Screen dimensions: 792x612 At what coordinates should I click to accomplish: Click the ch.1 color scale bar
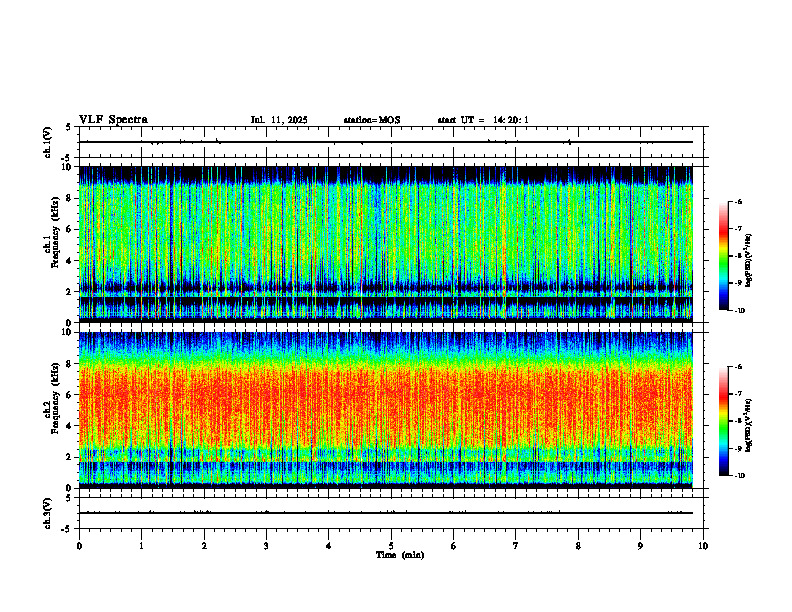(x=723, y=256)
